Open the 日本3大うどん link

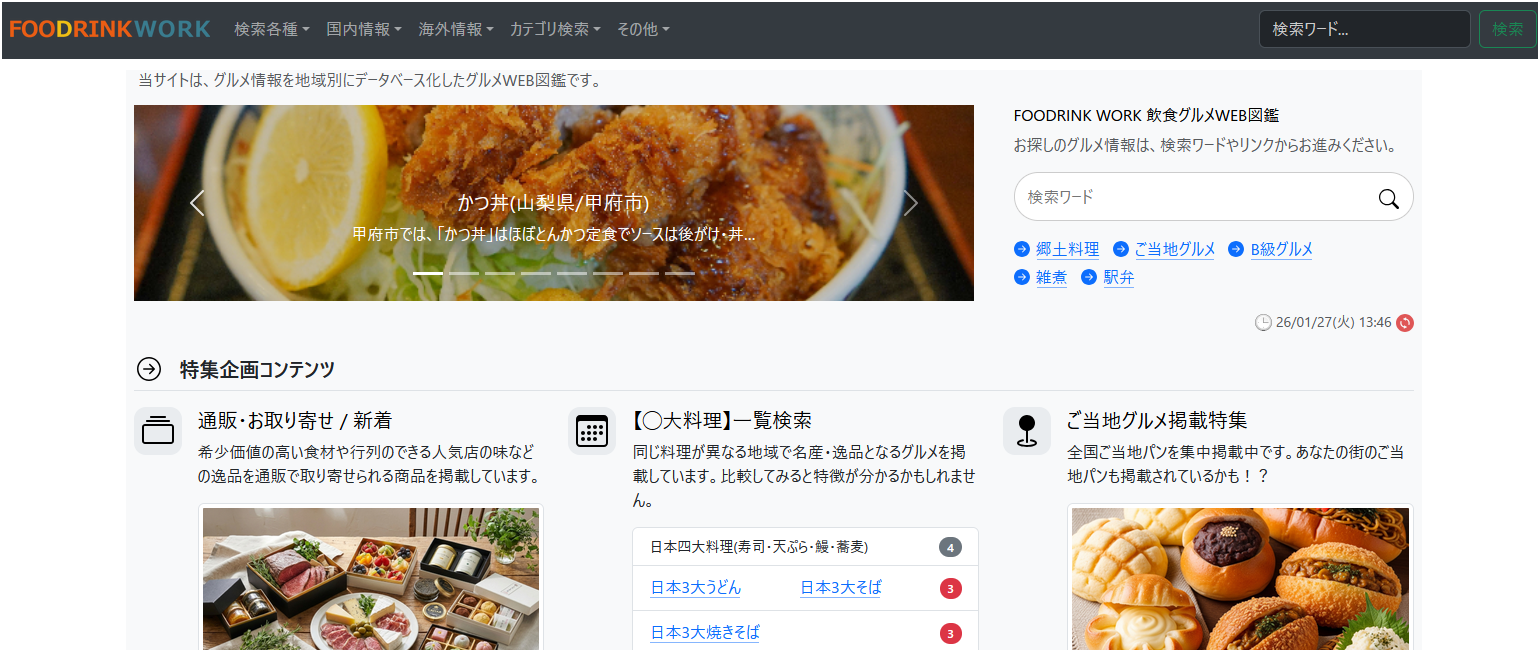pyautogui.click(x=696, y=588)
